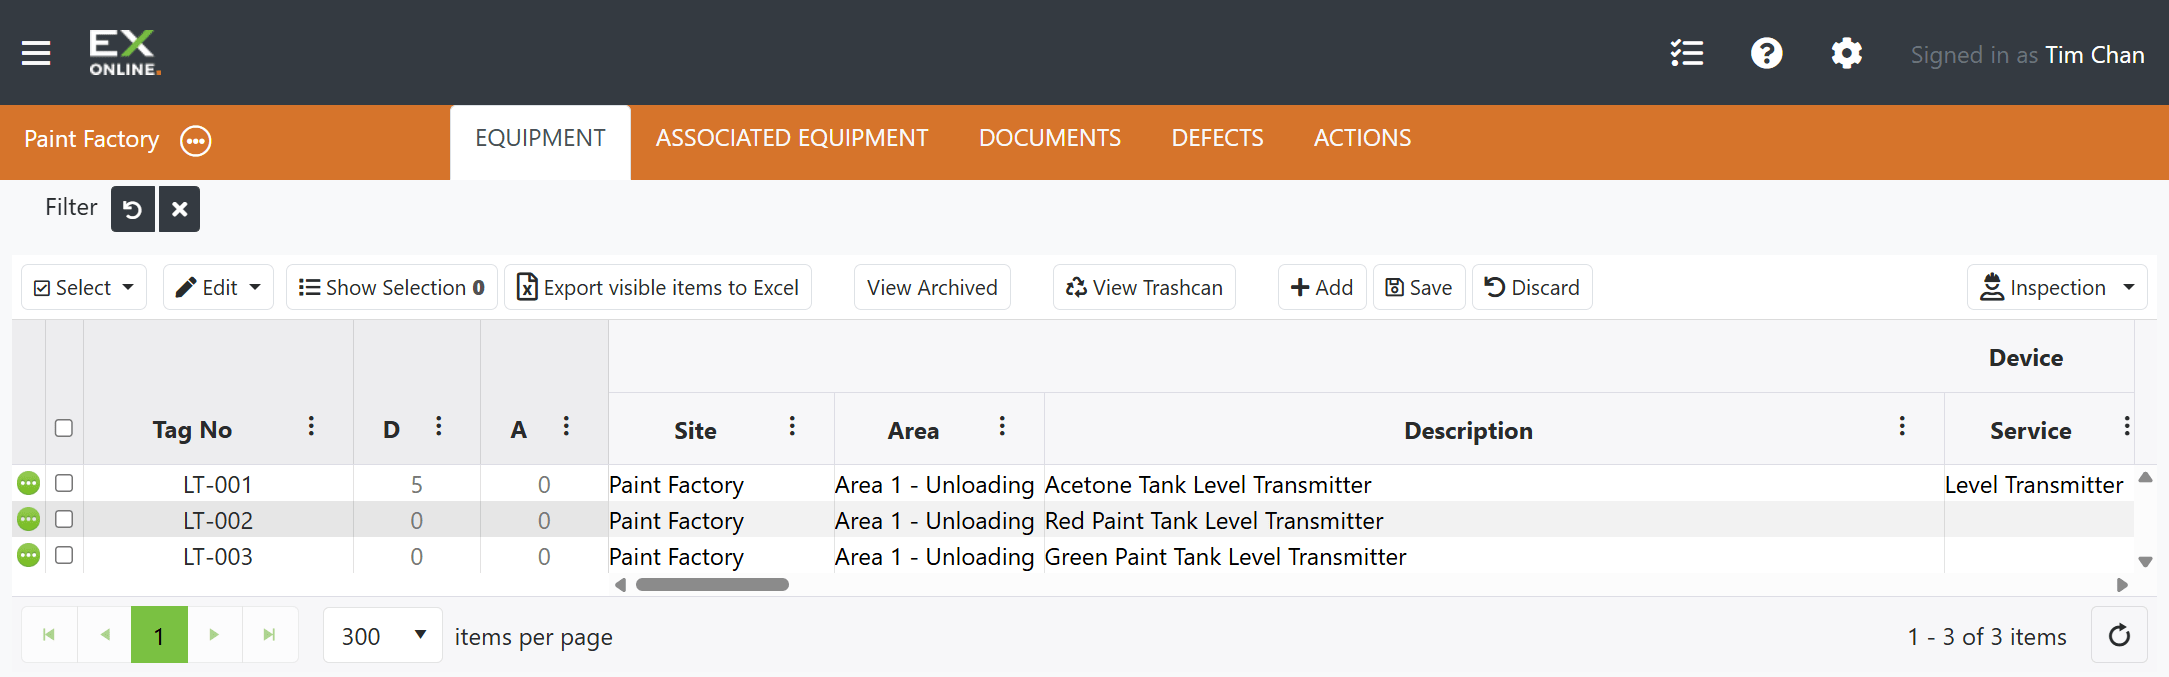Save the equipment changes
This screenshot has width=2169, height=677.
click(1419, 288)
